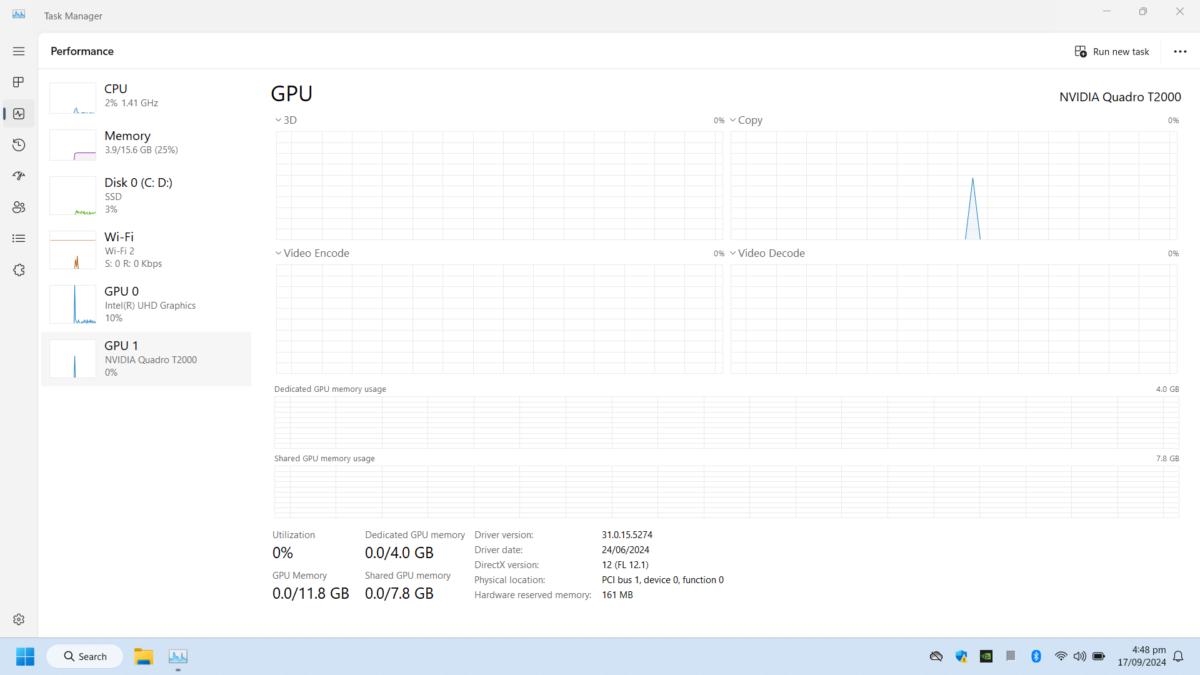The height and width of the screenshot is (675, 1200).
Task: Click the Performance page title
Action: (x=82, y=51)
